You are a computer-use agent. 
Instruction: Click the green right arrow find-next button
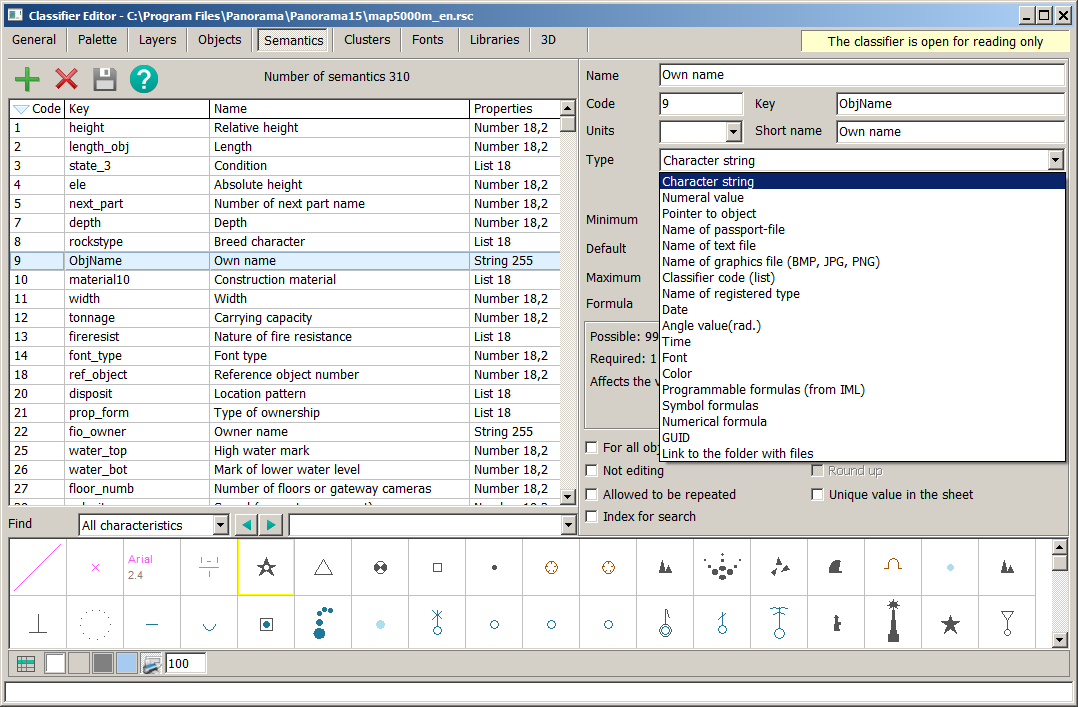271,525
